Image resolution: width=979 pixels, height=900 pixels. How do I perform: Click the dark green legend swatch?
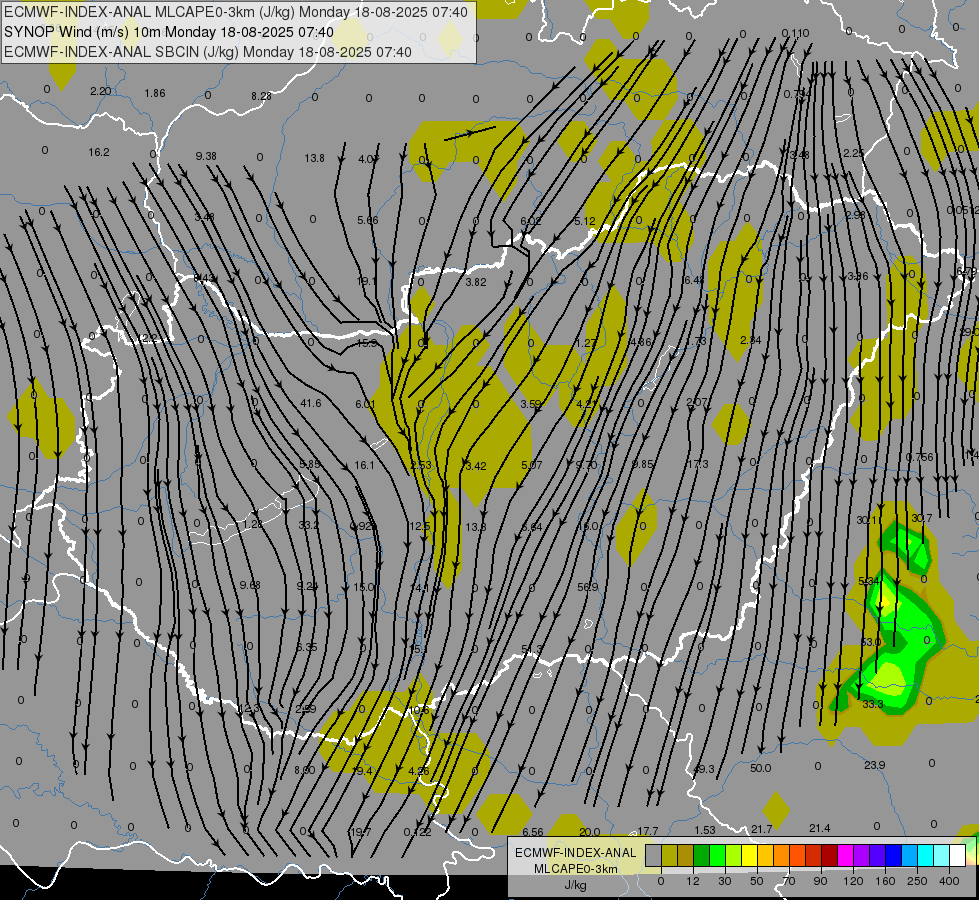702,855
